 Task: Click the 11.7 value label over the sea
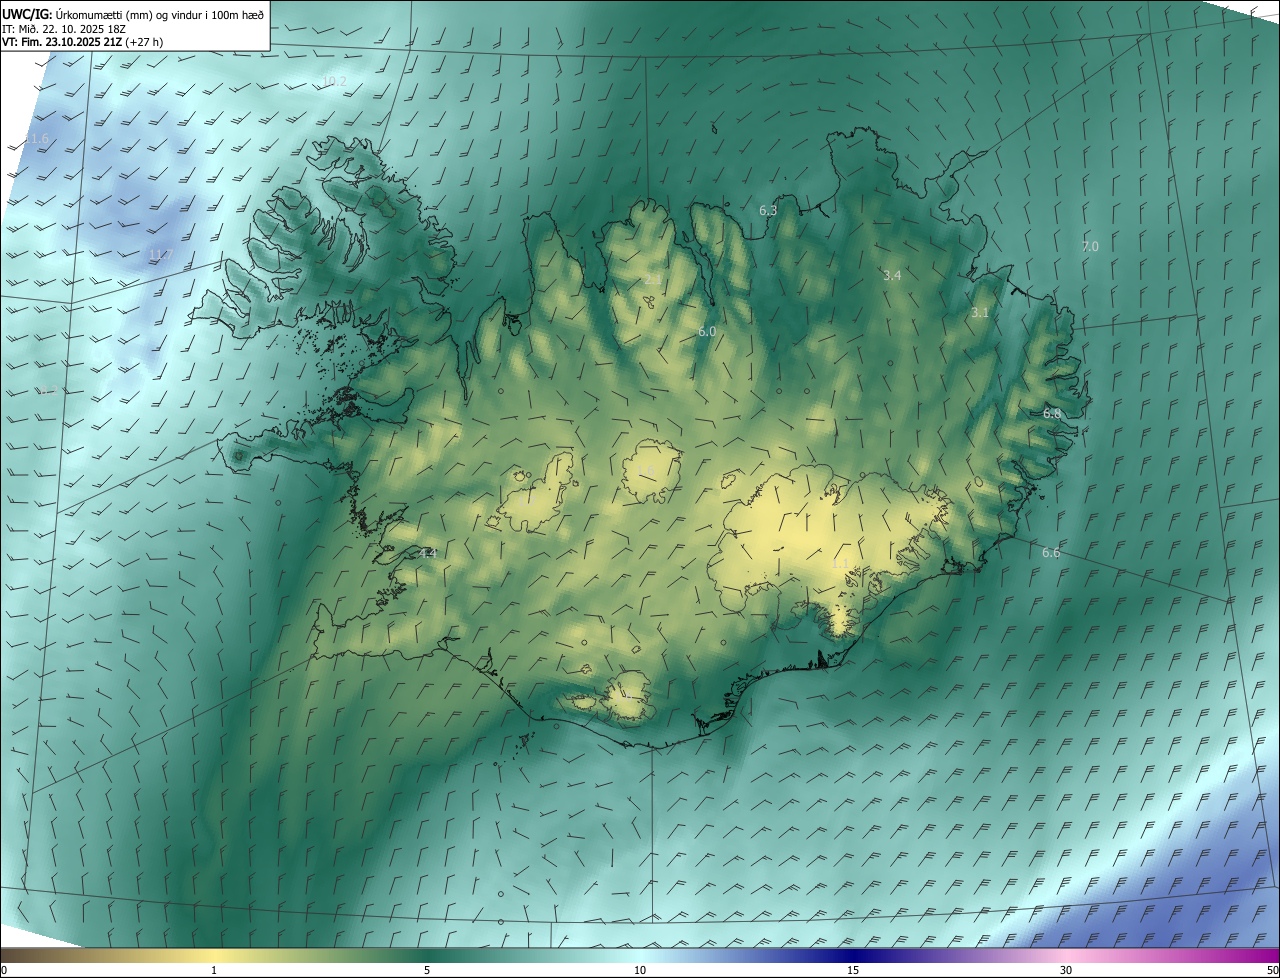click(x=162, y=255)
